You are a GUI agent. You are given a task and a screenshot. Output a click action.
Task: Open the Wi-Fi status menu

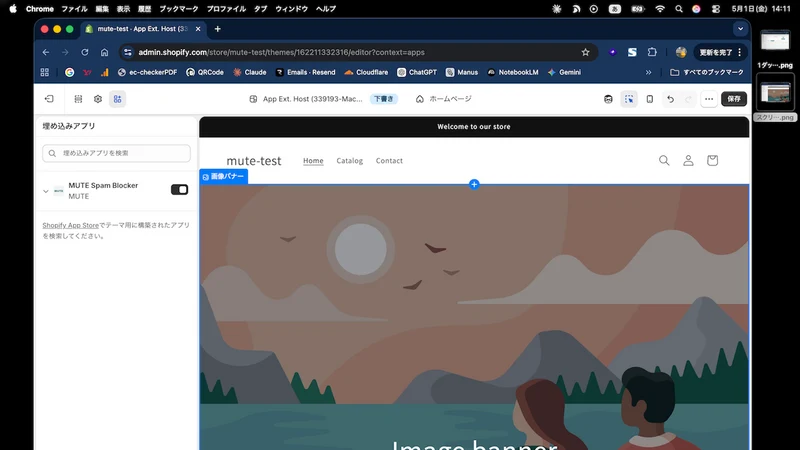coord(660,9)
